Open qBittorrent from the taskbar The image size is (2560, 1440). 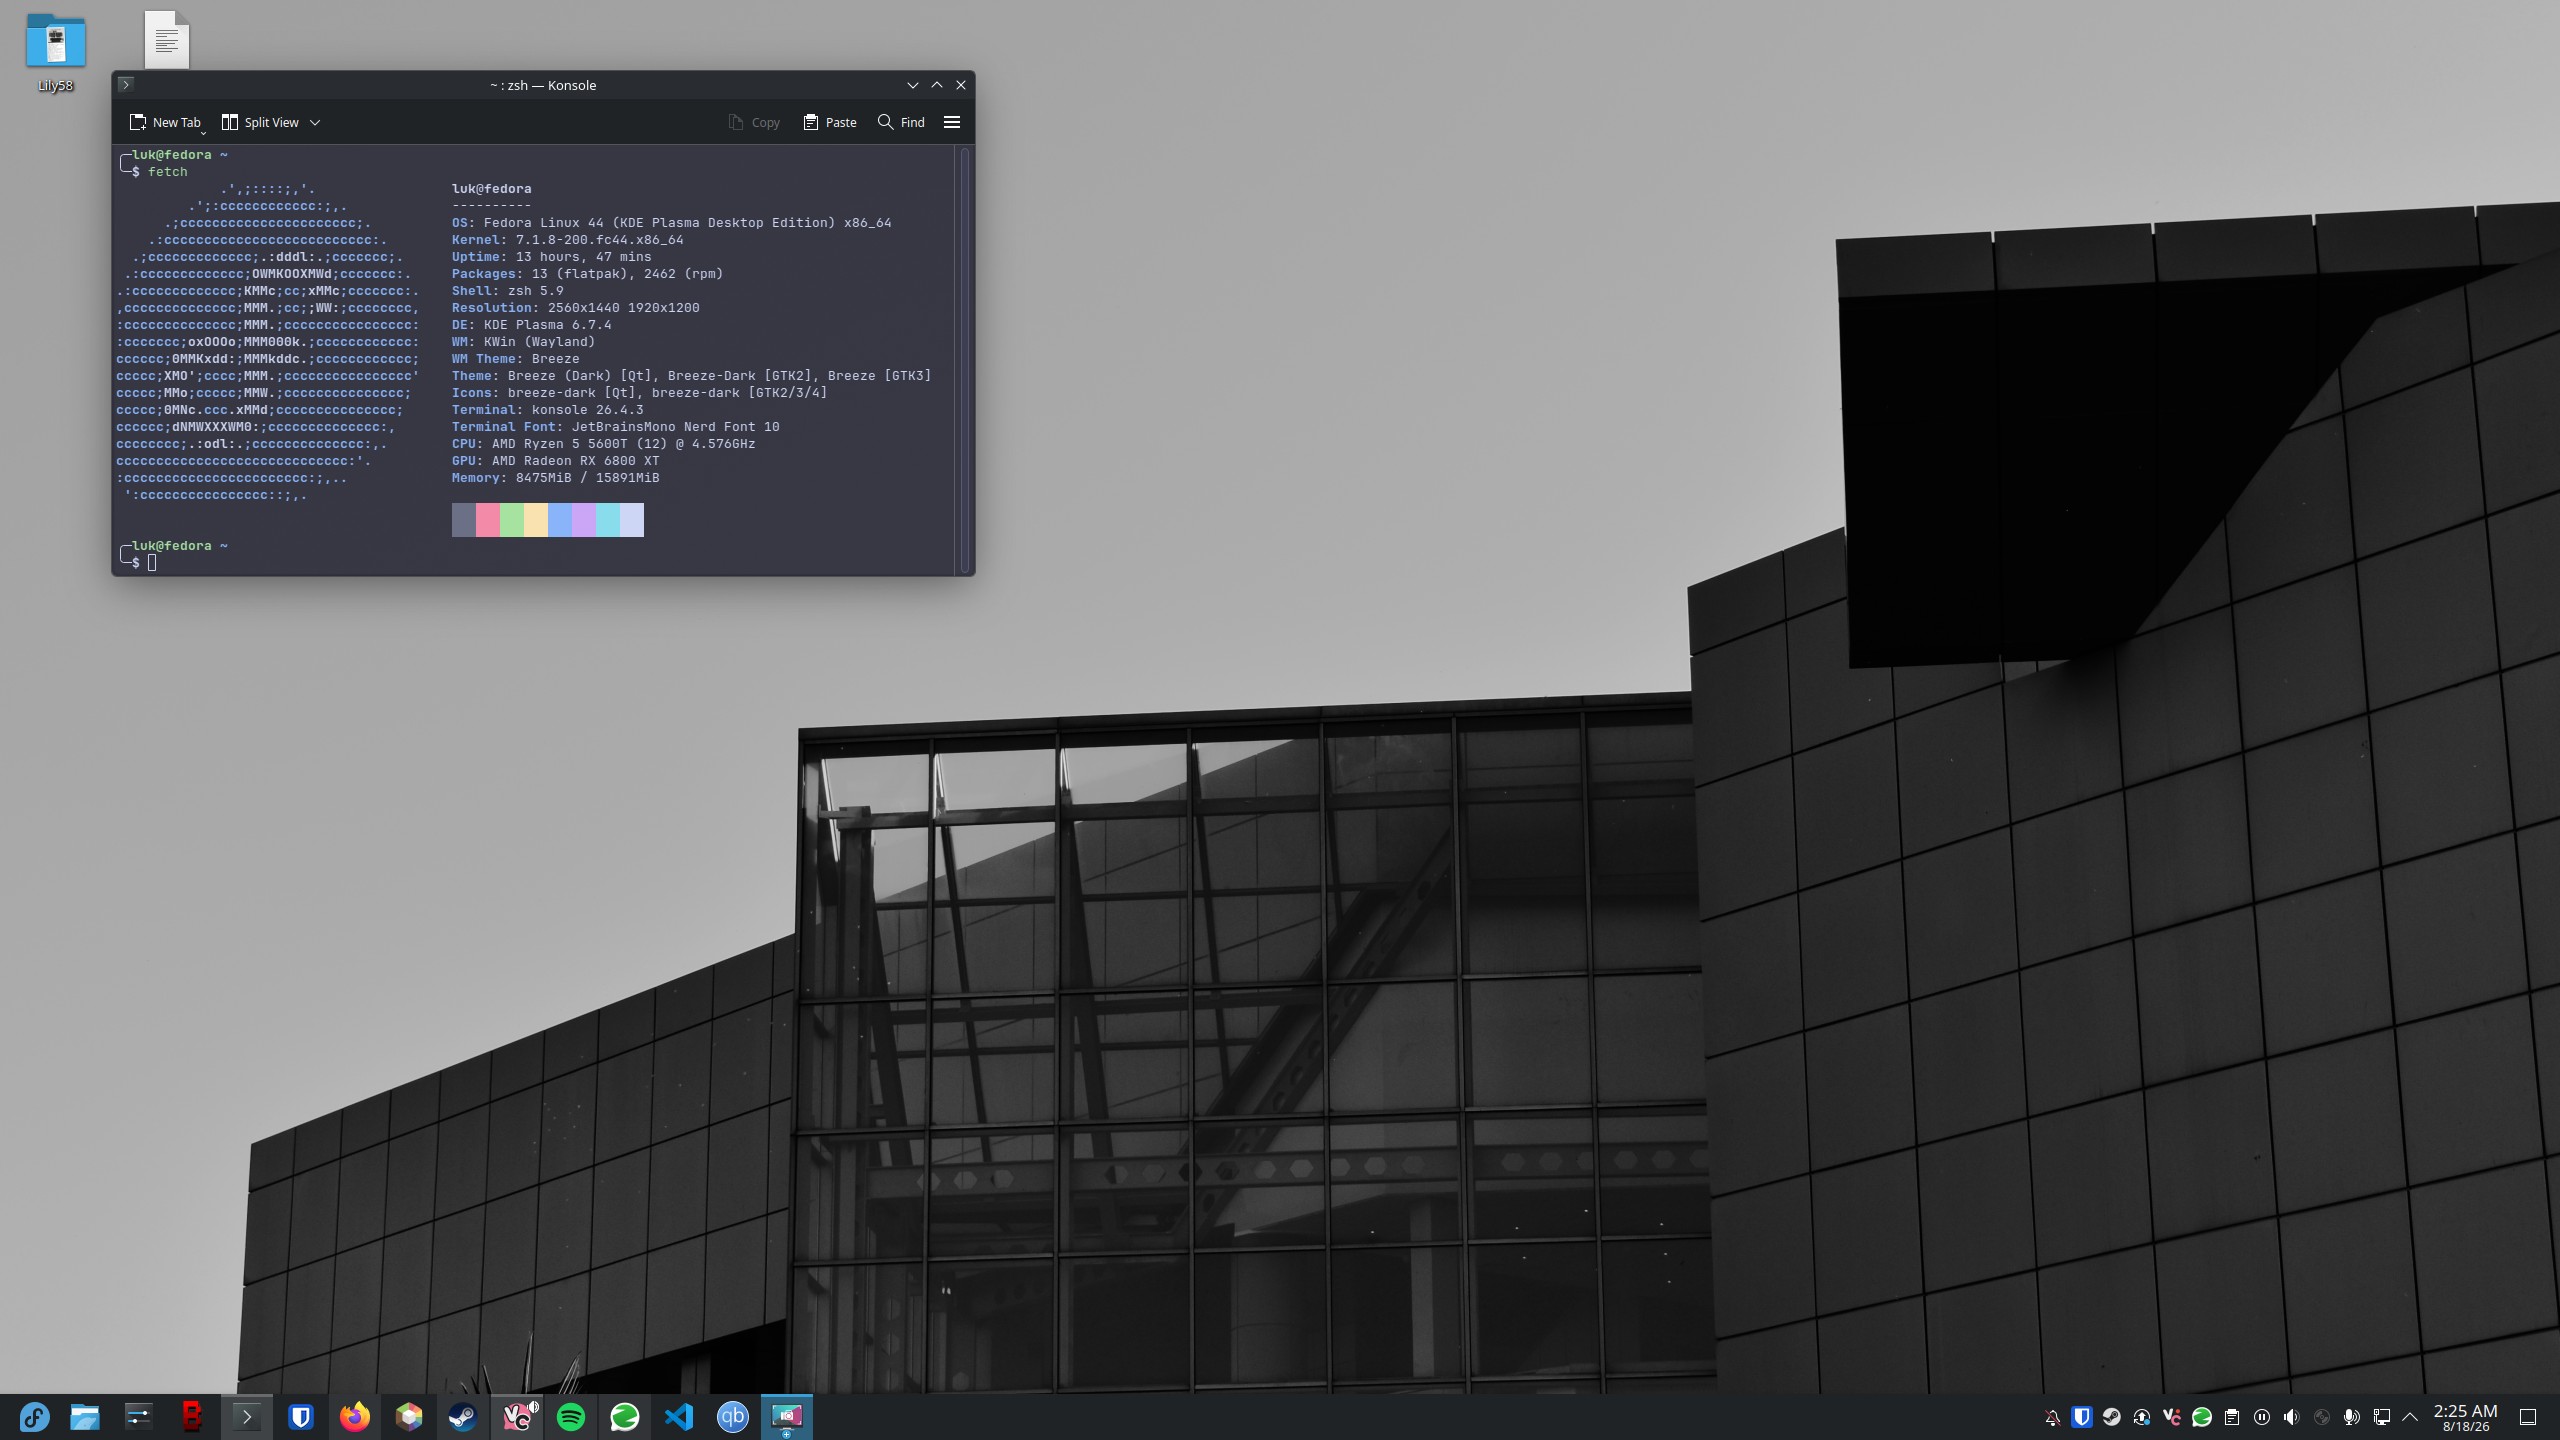732,1417
